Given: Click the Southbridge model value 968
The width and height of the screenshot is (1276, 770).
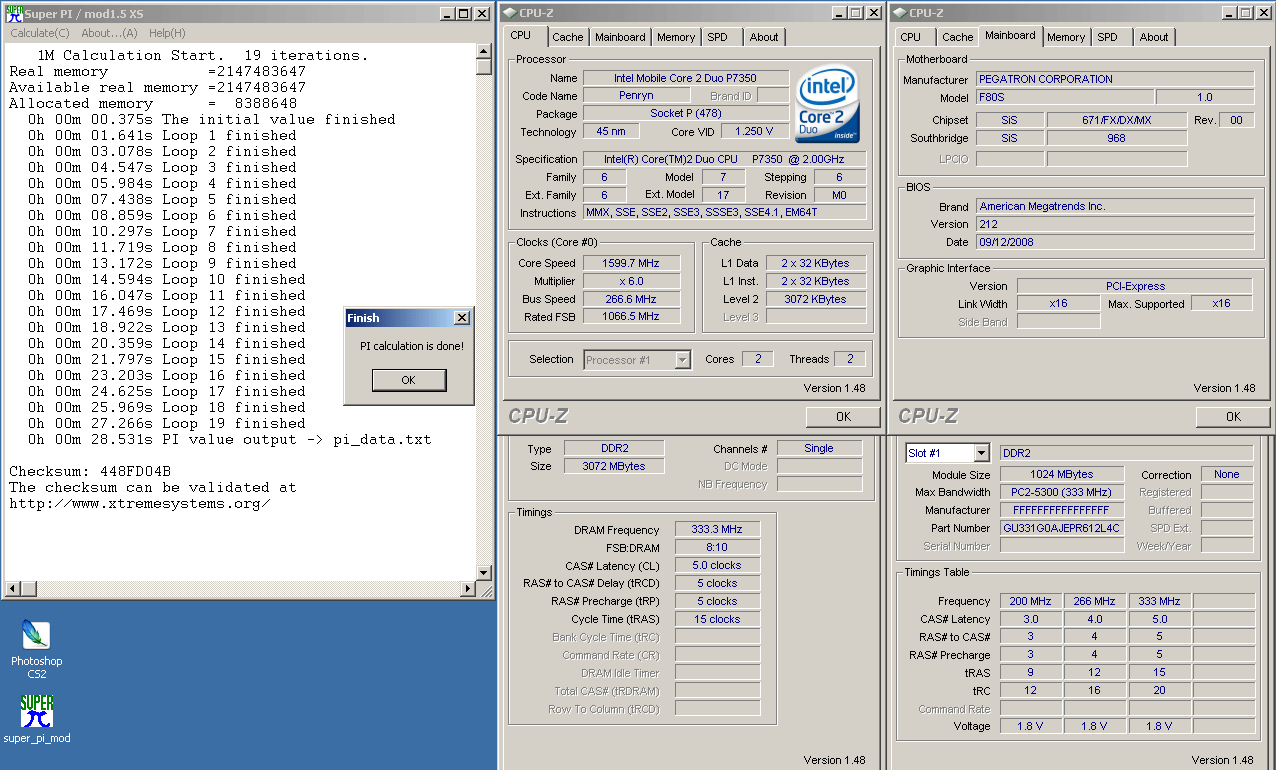Looking at the screenshot, I should point(1117,138).
